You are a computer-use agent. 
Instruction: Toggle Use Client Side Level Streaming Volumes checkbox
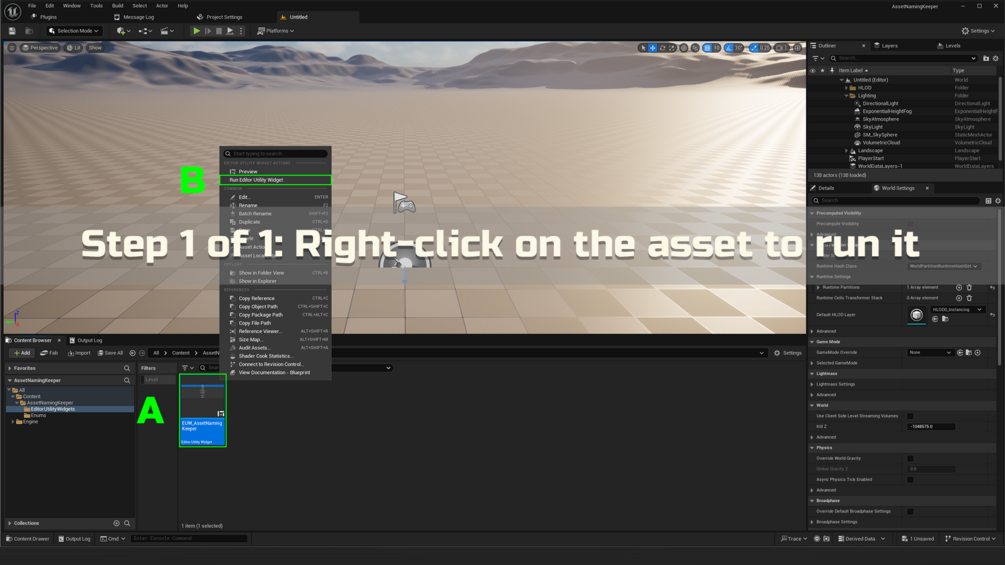pyautogui.click(x=910, y=416)
